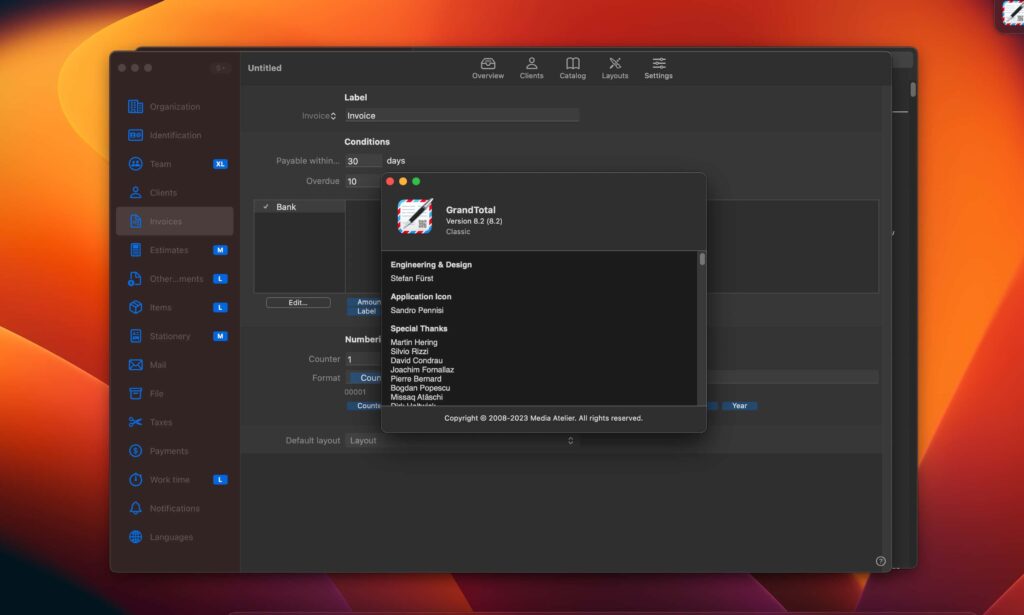Select the Team entry marked XL

tap(160, 163)
